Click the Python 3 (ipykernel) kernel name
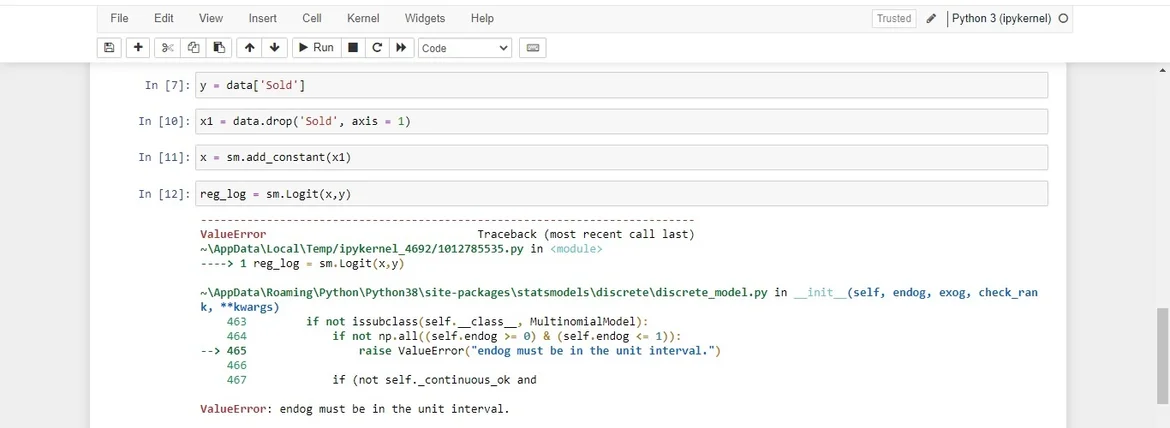The image size is (1170, 428). pyautogui.click(x=1001, y=18)
